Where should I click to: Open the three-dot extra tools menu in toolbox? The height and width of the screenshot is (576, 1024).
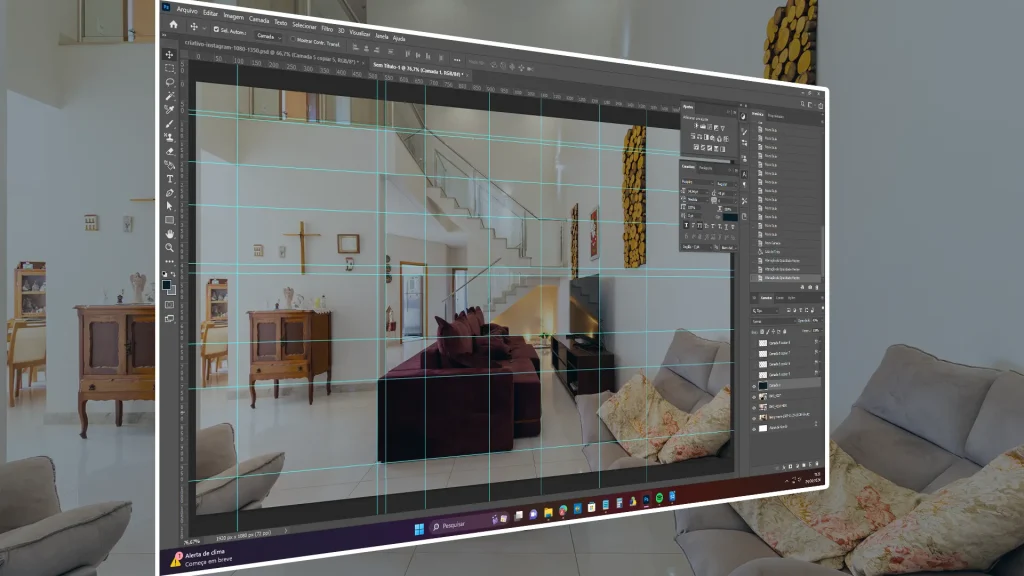170,261
